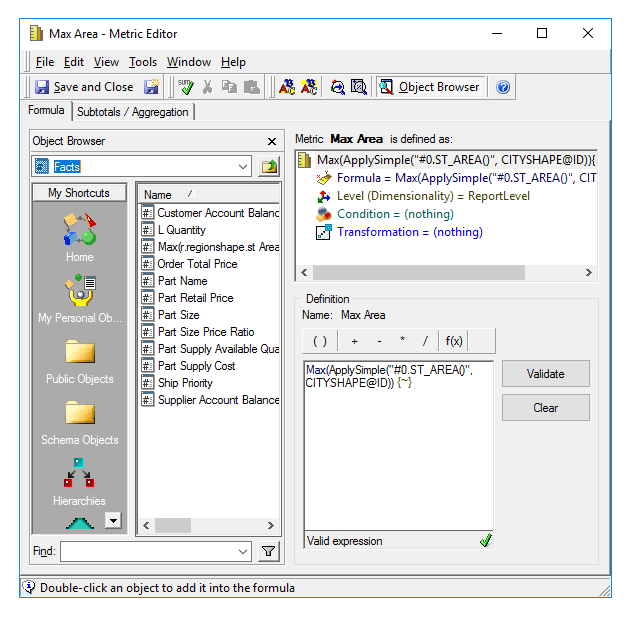The width and height of the screenshot is (631, 625).
Task: Select the Formula row in metric definition
Action: pyautogui.click(x=456, y=178)
